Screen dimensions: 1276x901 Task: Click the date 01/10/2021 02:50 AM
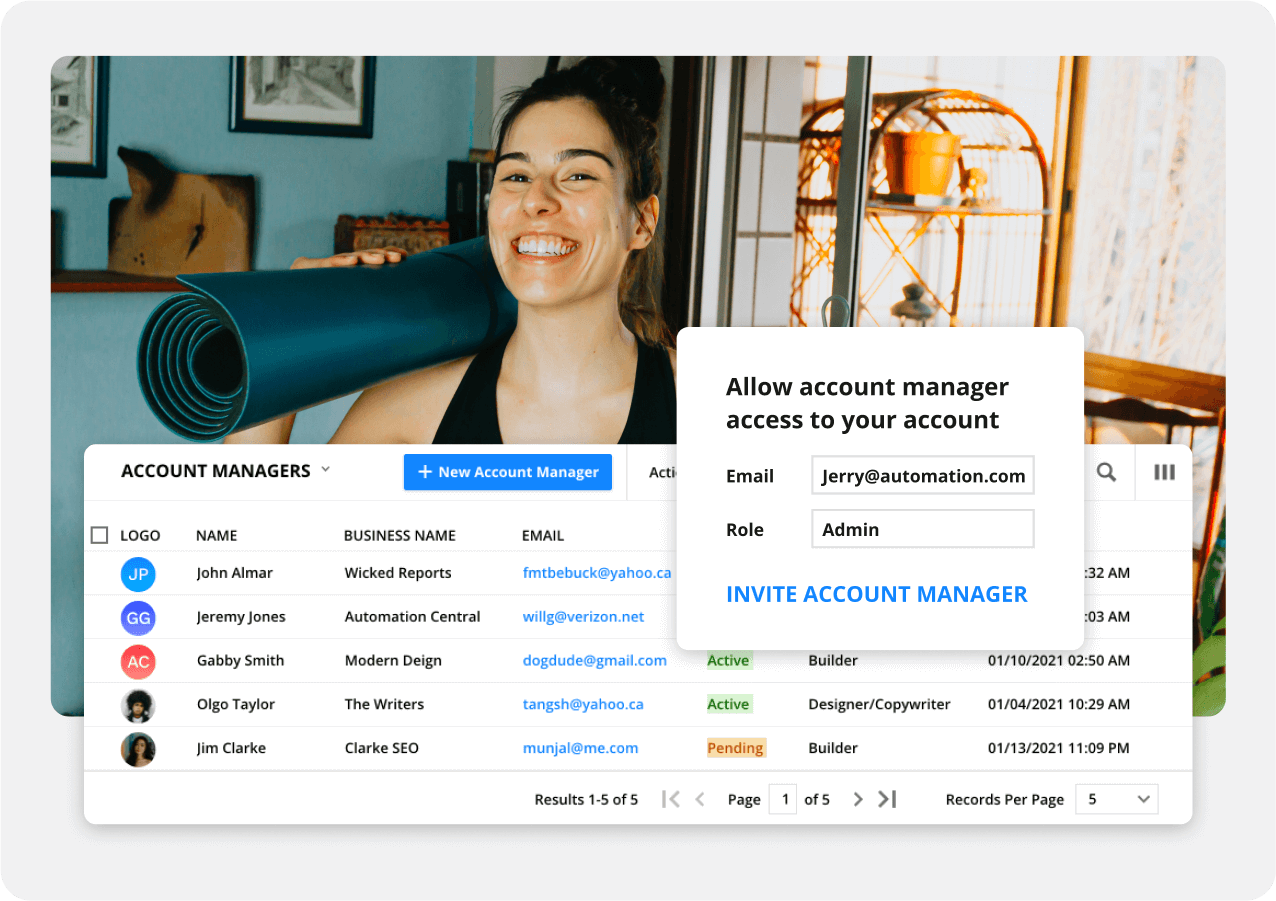tap(1059, 661)
